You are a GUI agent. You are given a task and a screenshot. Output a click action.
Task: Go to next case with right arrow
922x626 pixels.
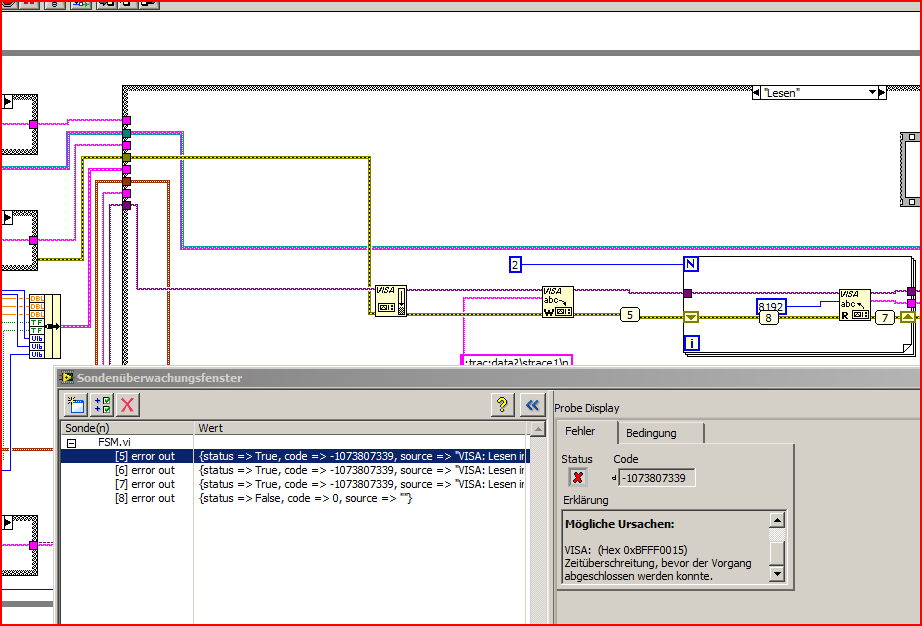pyautogui.click(x=882, y=92)
